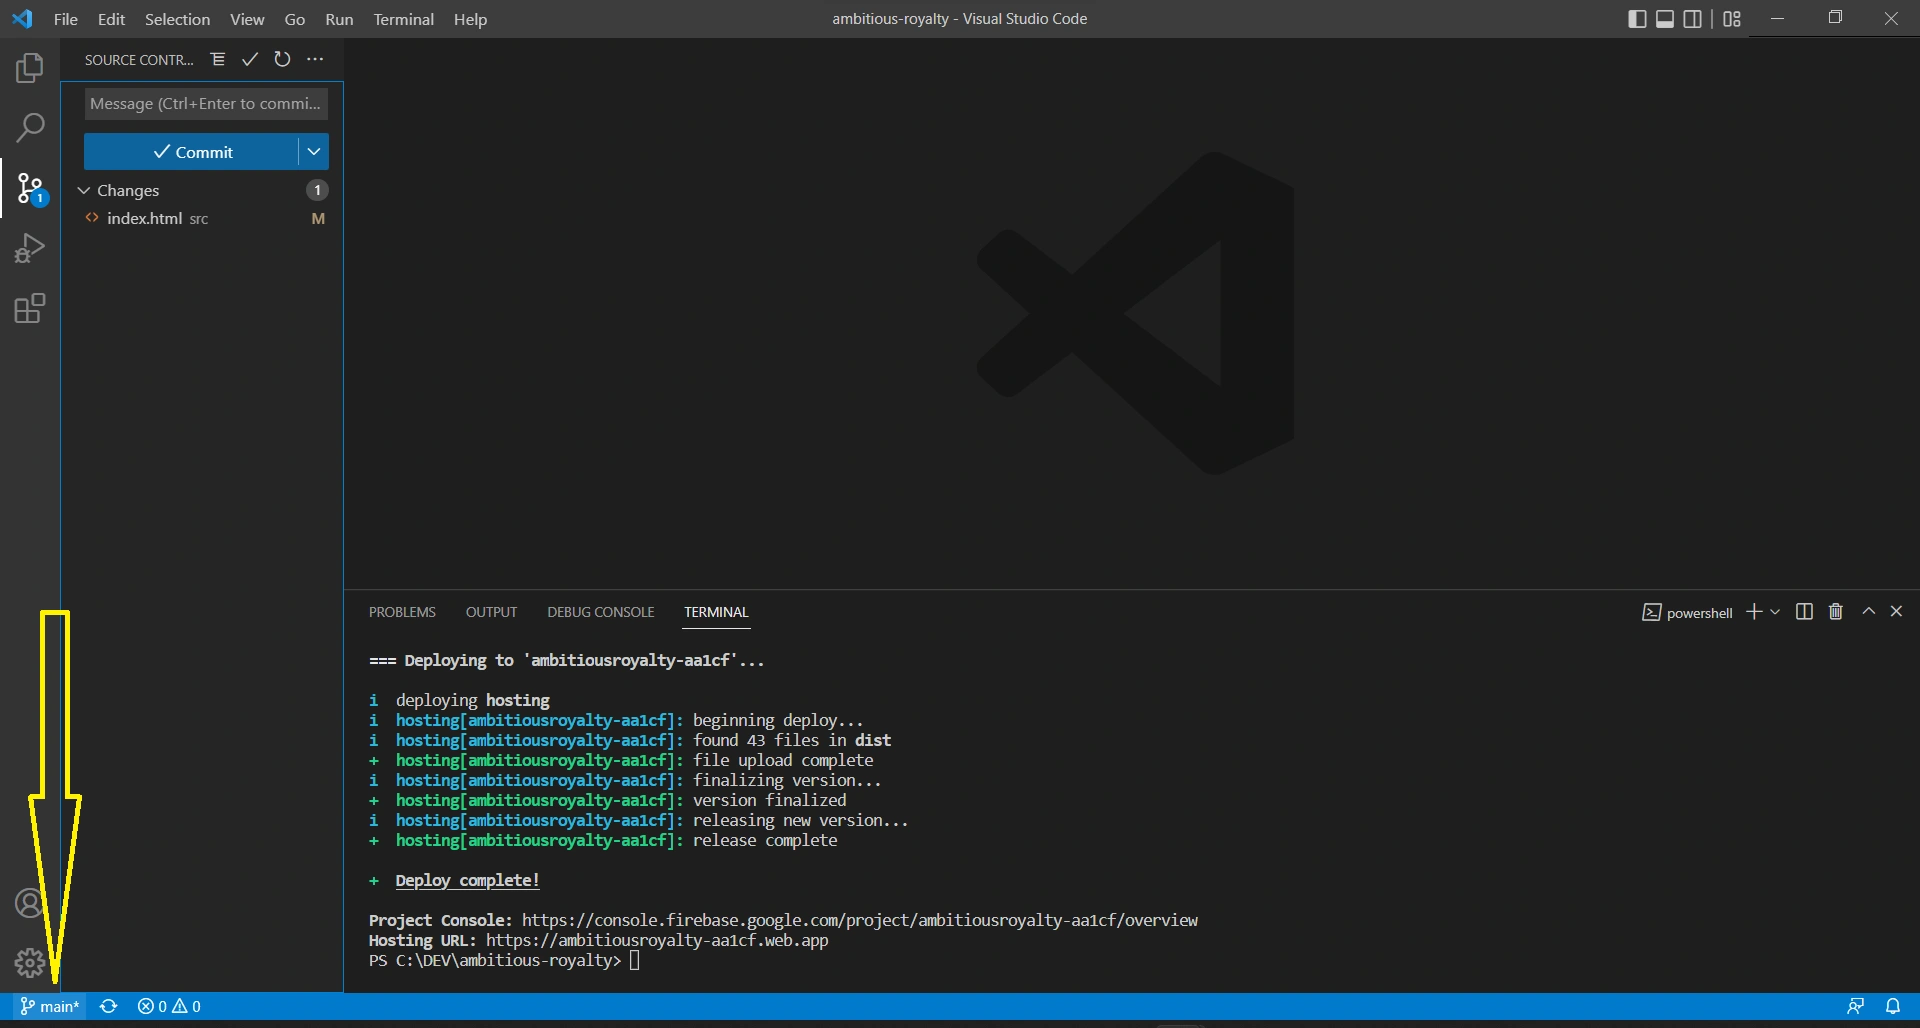Split the terminal pane
1920x1028 pixels.
point(1804,612)
